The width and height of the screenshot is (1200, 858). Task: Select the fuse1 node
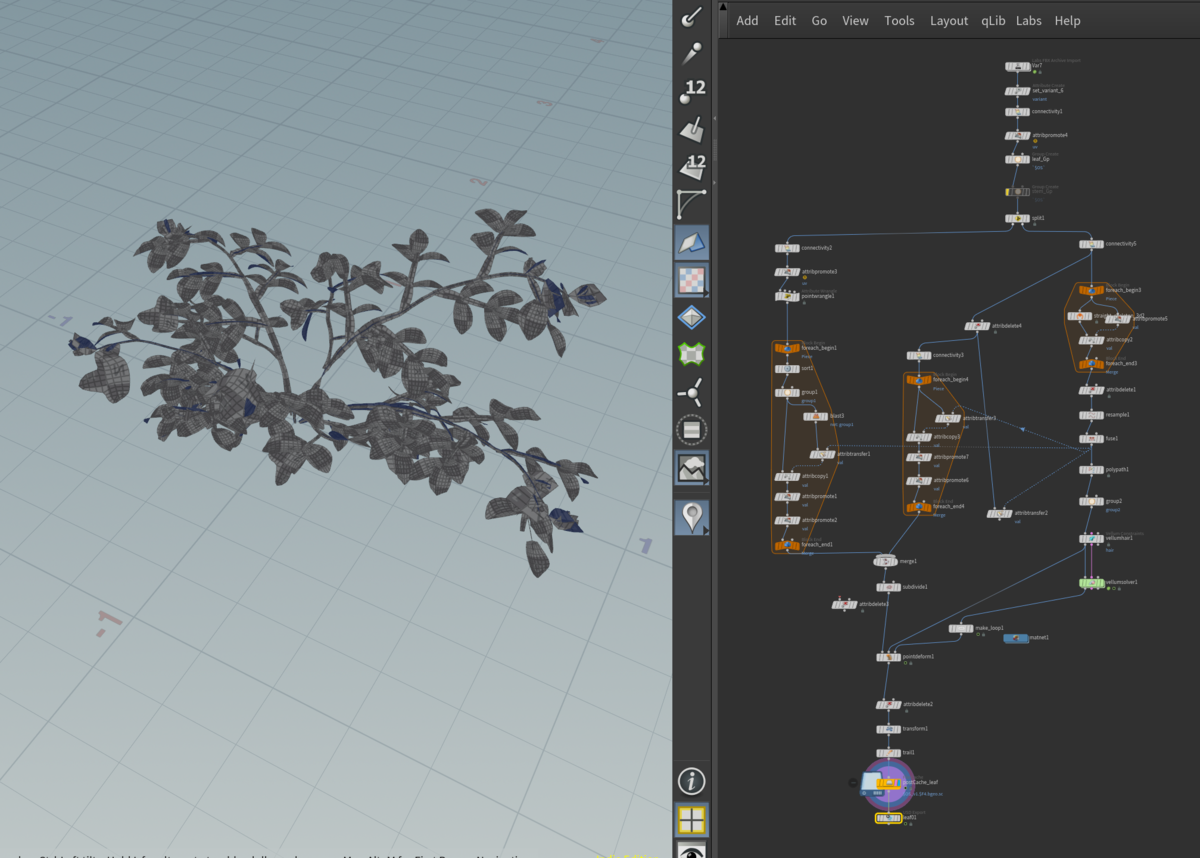click(1091, 439)
